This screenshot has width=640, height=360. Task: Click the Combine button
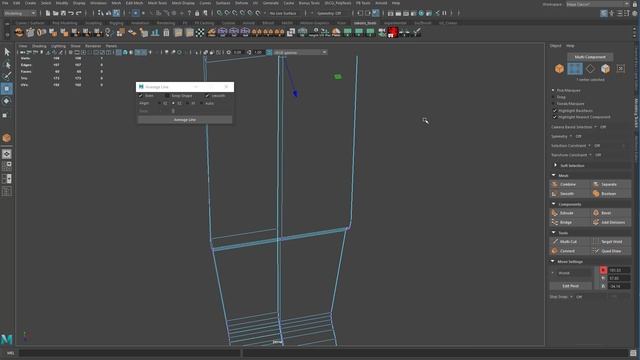click(x=570, y=184)
